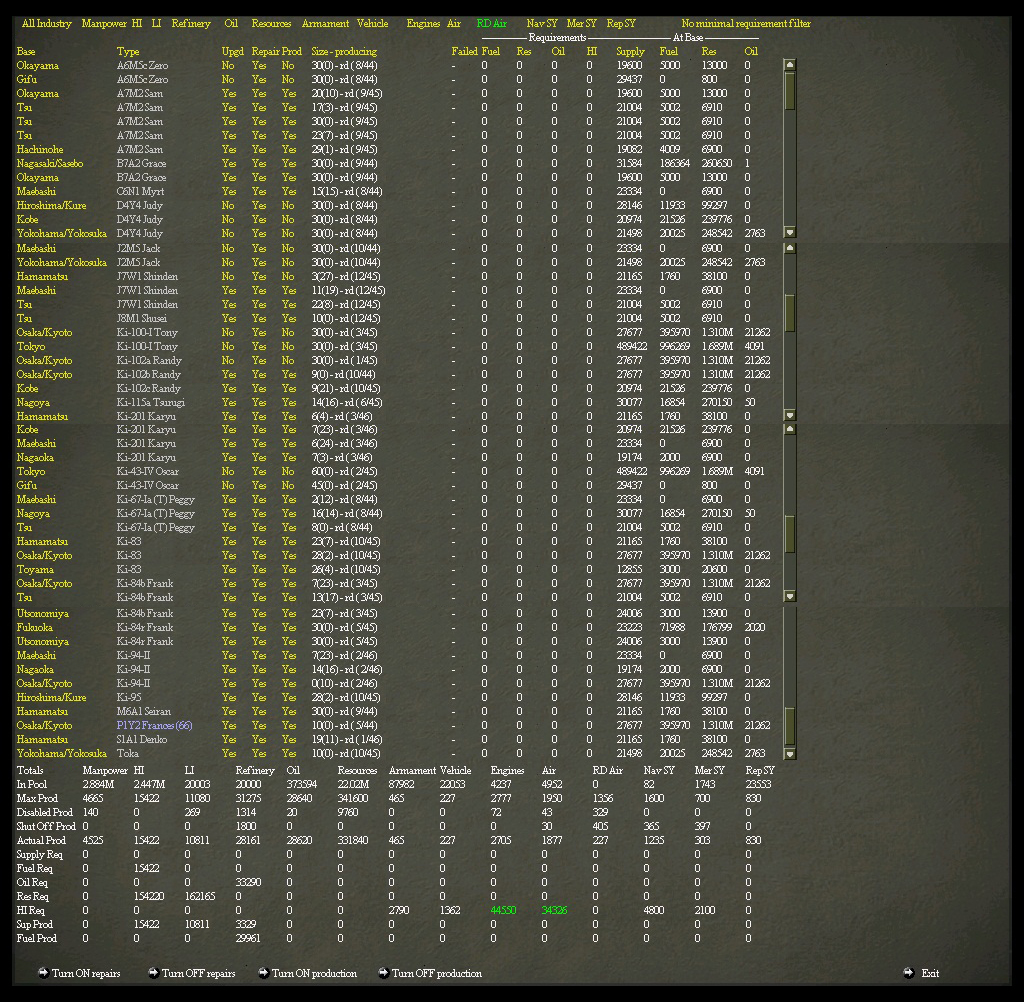
Task: Click the scroll up arrow beside Maebashi J2M5 Jack row
Action: coord(790,248)
